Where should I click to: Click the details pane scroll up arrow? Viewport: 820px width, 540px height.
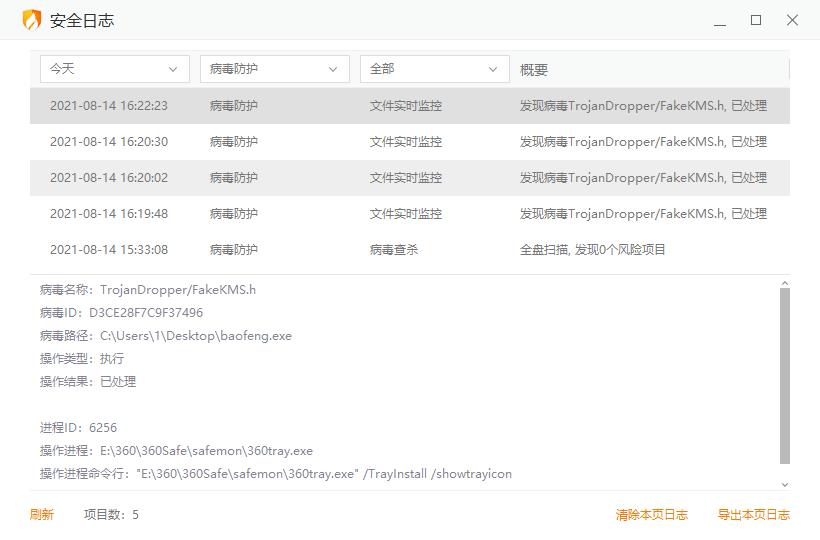784,283
